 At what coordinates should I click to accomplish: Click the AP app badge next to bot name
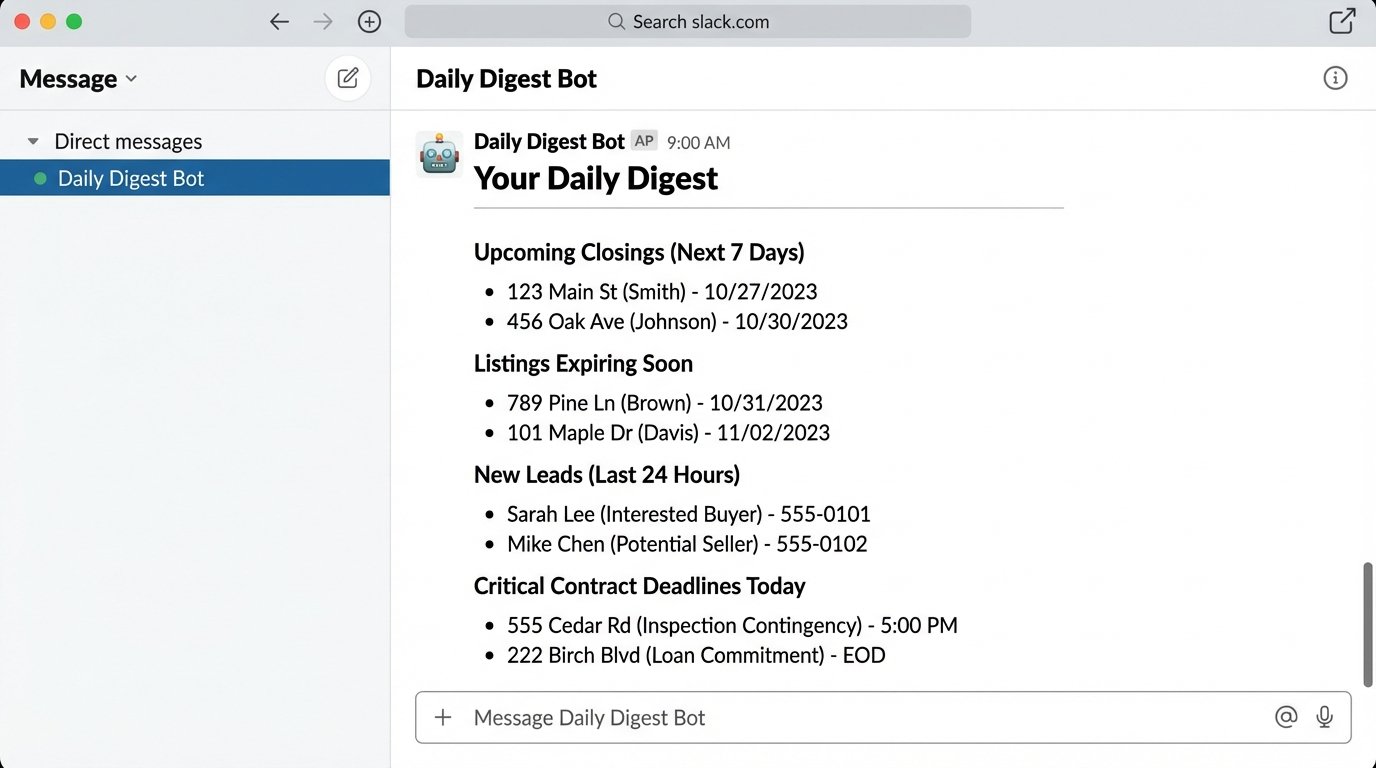click(x=643, y=141)
